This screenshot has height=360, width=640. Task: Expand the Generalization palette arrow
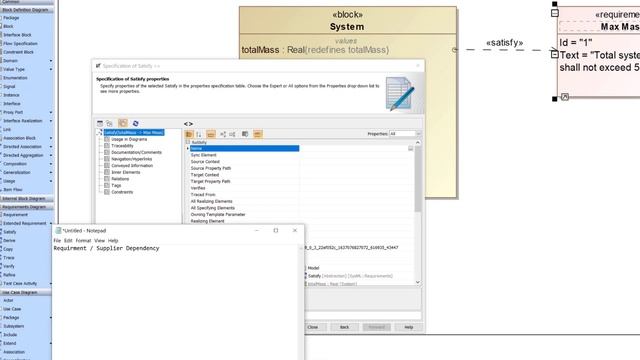coord(51,172)
